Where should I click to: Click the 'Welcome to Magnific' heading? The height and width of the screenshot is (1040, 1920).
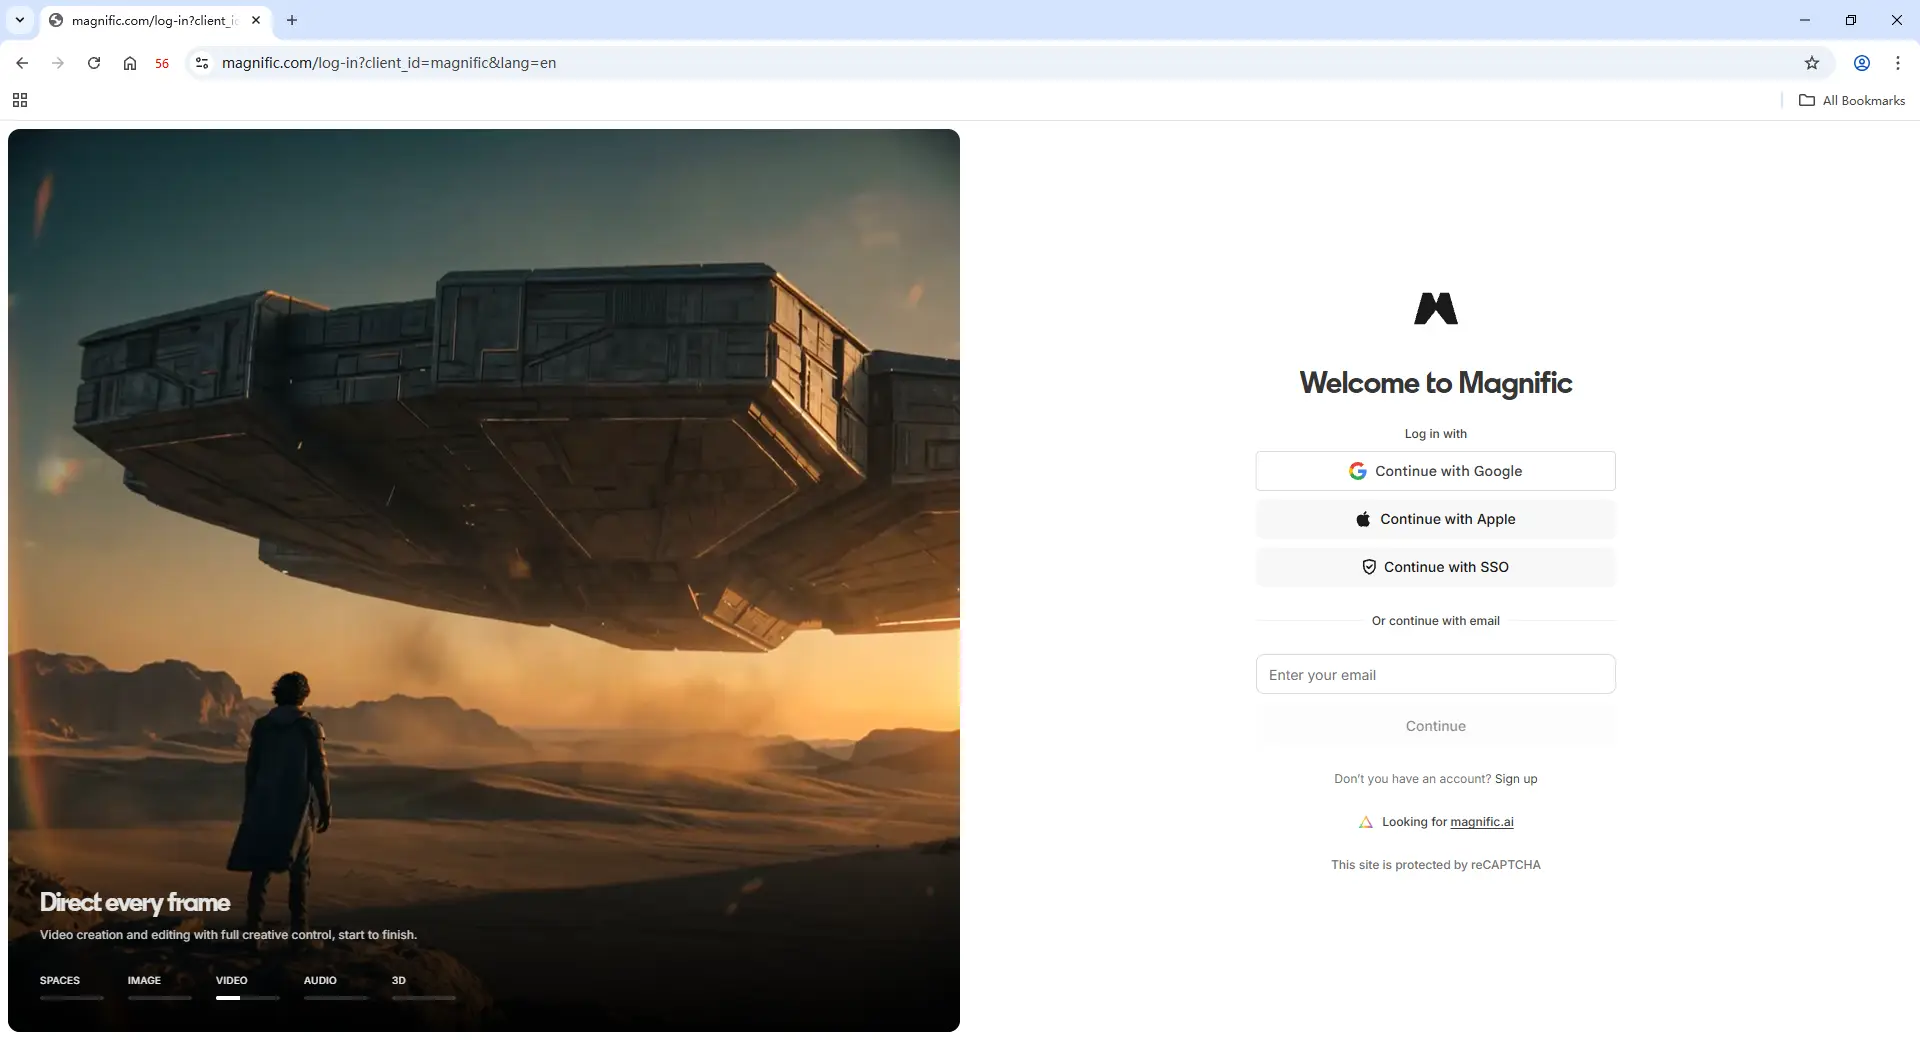[x=1436, y=383]
